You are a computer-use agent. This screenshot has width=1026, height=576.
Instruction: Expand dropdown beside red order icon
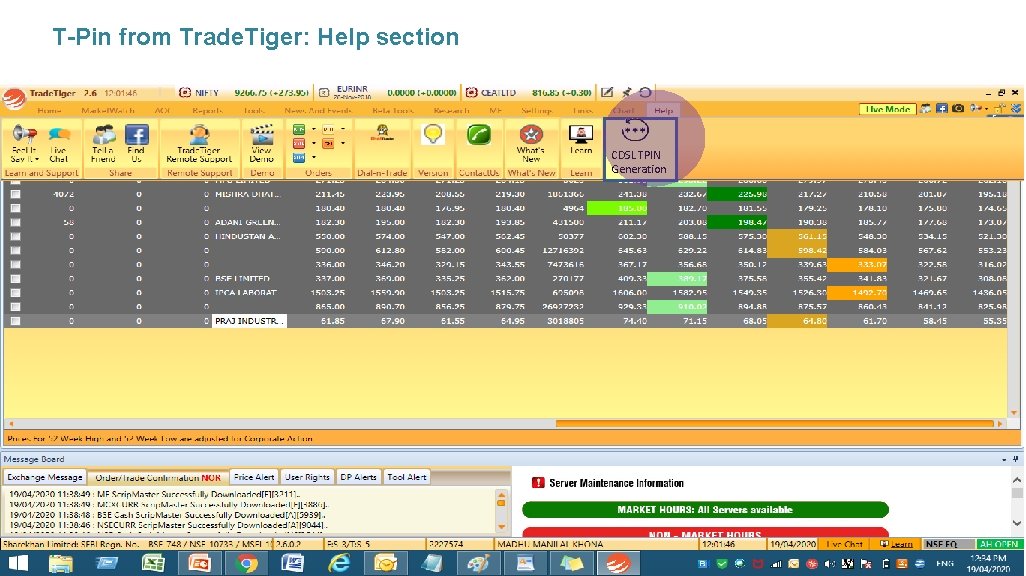[x=313, y=143]
